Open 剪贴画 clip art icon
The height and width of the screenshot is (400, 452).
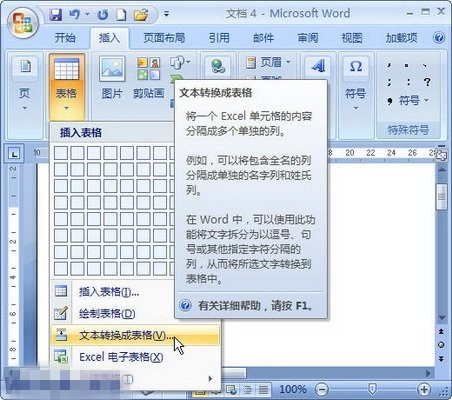point(149,78)
